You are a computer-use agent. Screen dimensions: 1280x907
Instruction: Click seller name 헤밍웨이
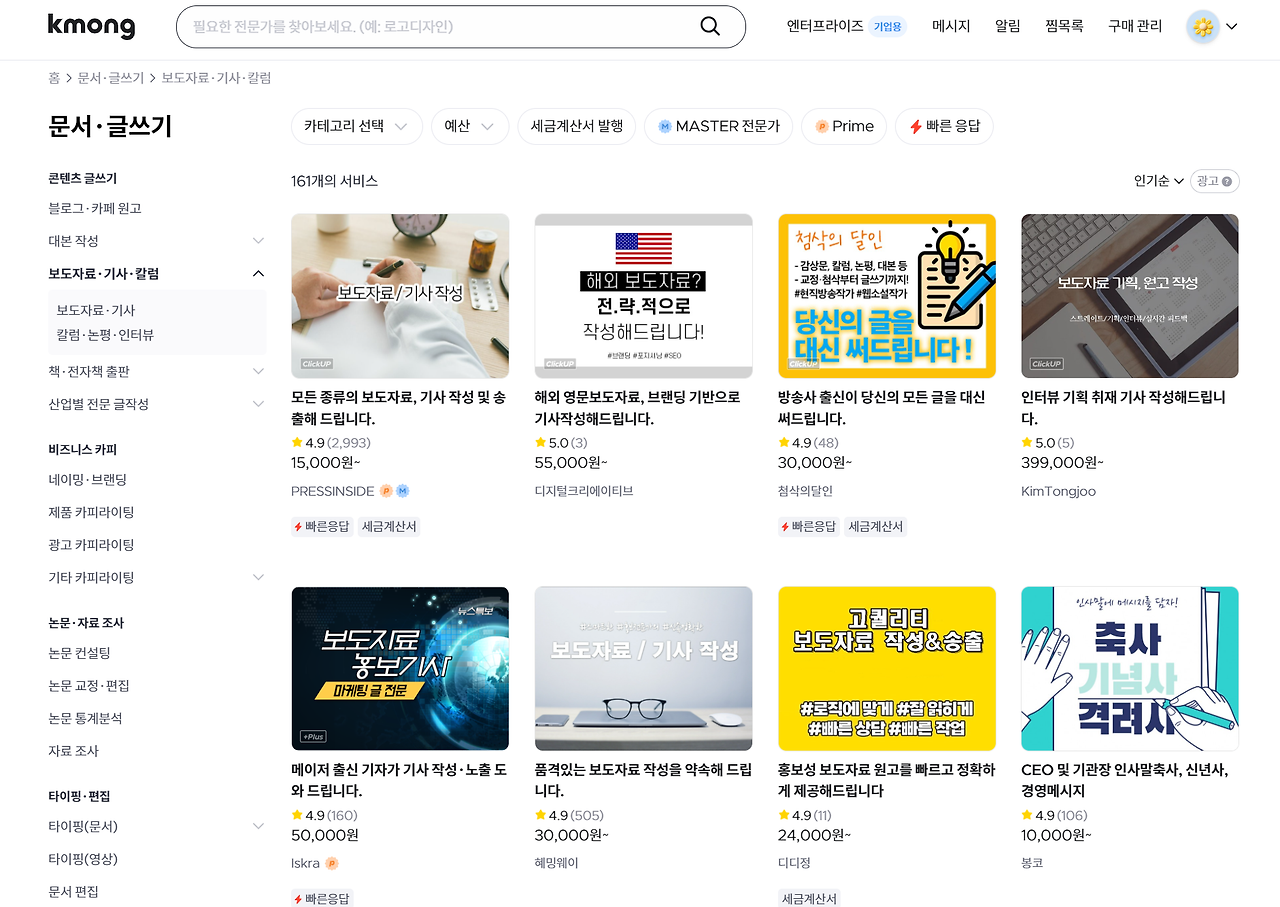[557, 863]
